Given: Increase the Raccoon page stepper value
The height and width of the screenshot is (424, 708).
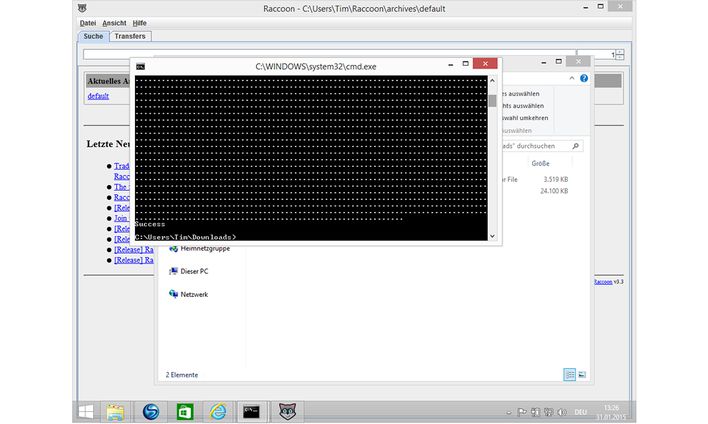Looking at the screenshot, I should (620, 52).
